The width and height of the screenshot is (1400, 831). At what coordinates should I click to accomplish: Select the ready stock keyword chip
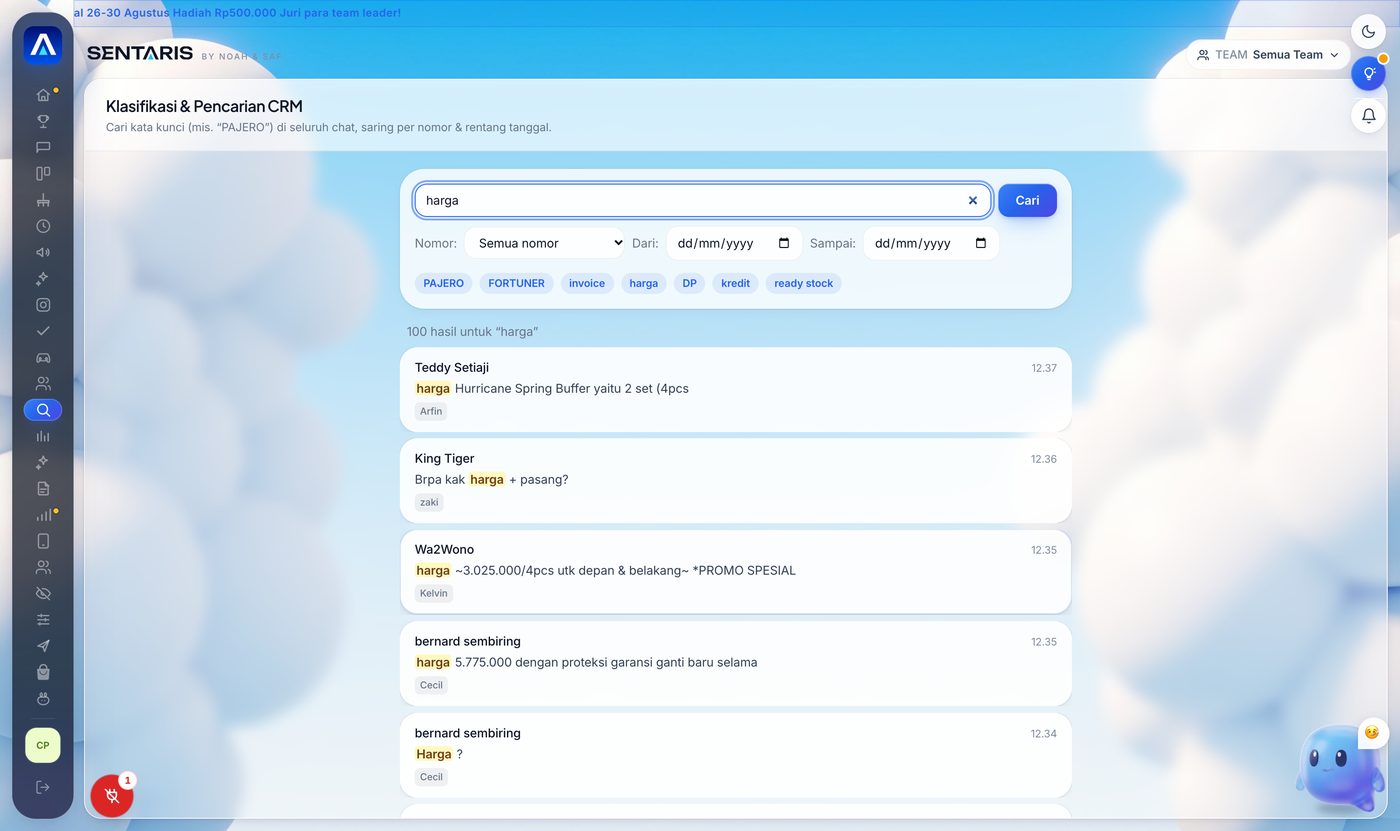(x=804, y=283)
